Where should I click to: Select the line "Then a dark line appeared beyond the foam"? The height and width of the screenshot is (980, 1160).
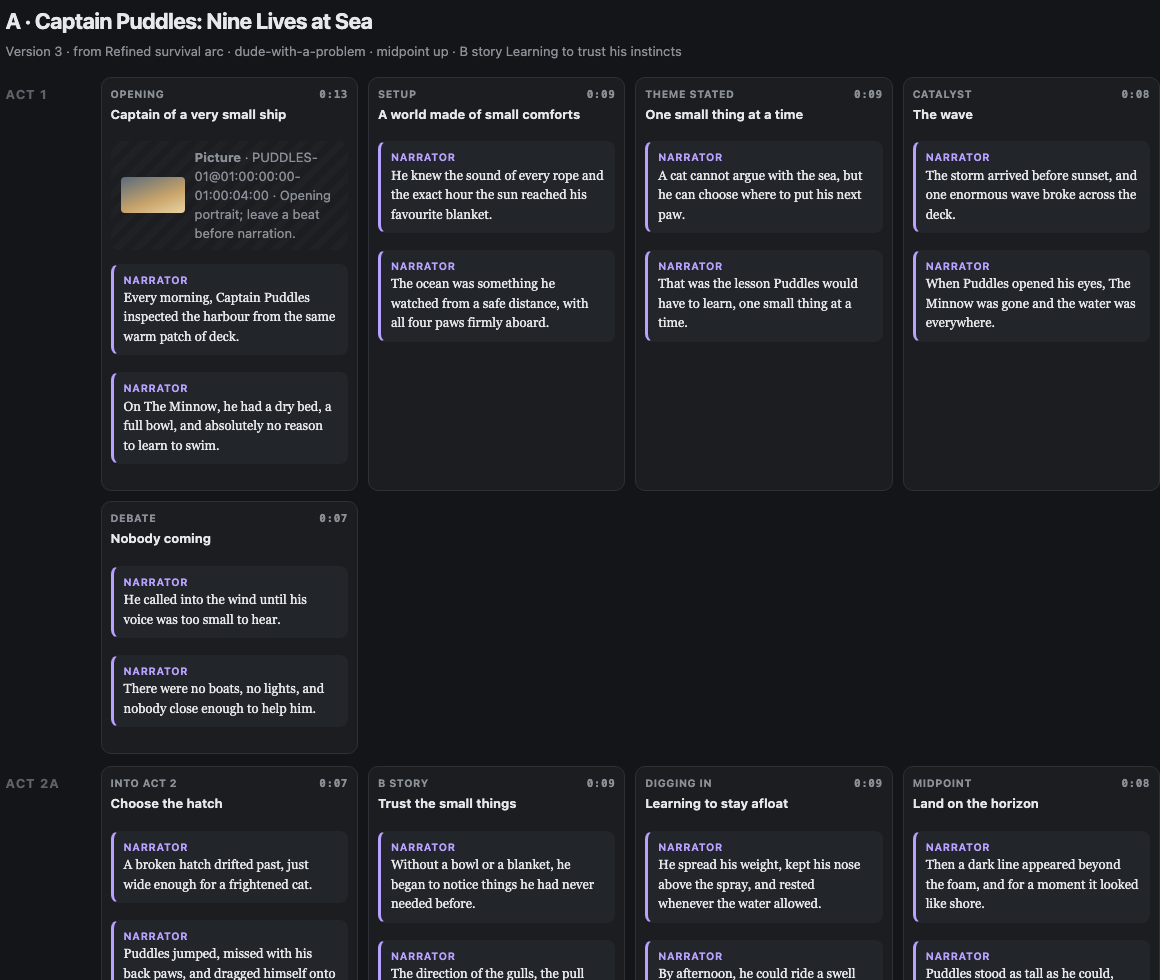click(x=1031, y=876)
